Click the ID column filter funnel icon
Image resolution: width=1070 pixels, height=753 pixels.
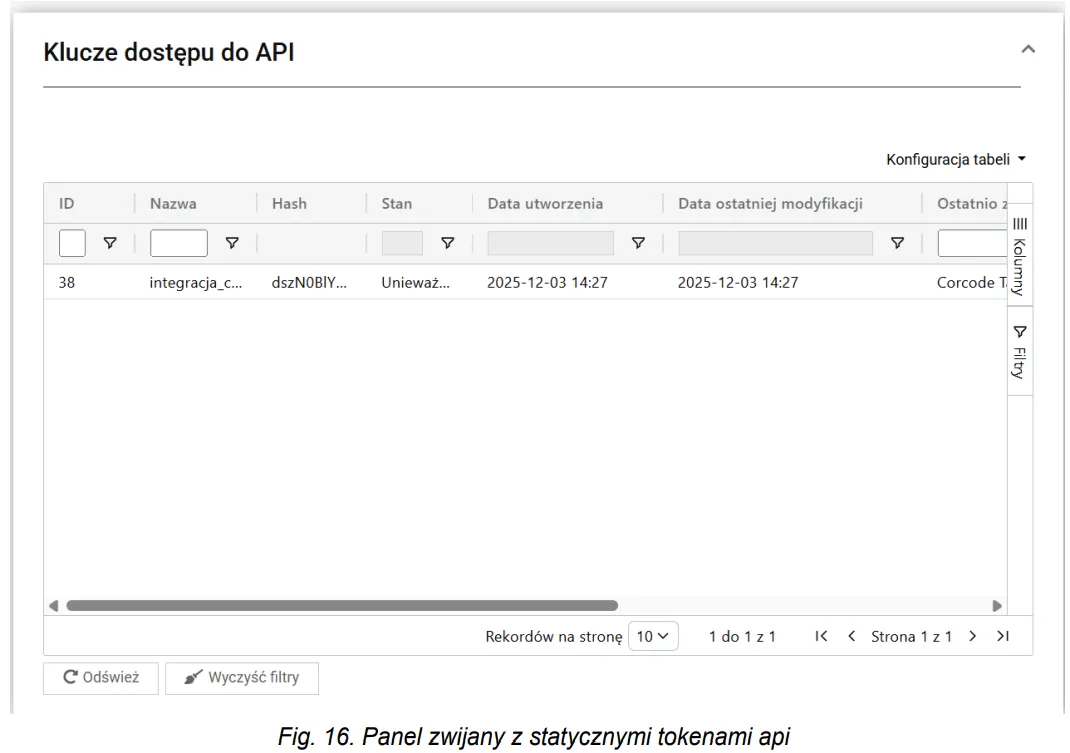point(111,243)
